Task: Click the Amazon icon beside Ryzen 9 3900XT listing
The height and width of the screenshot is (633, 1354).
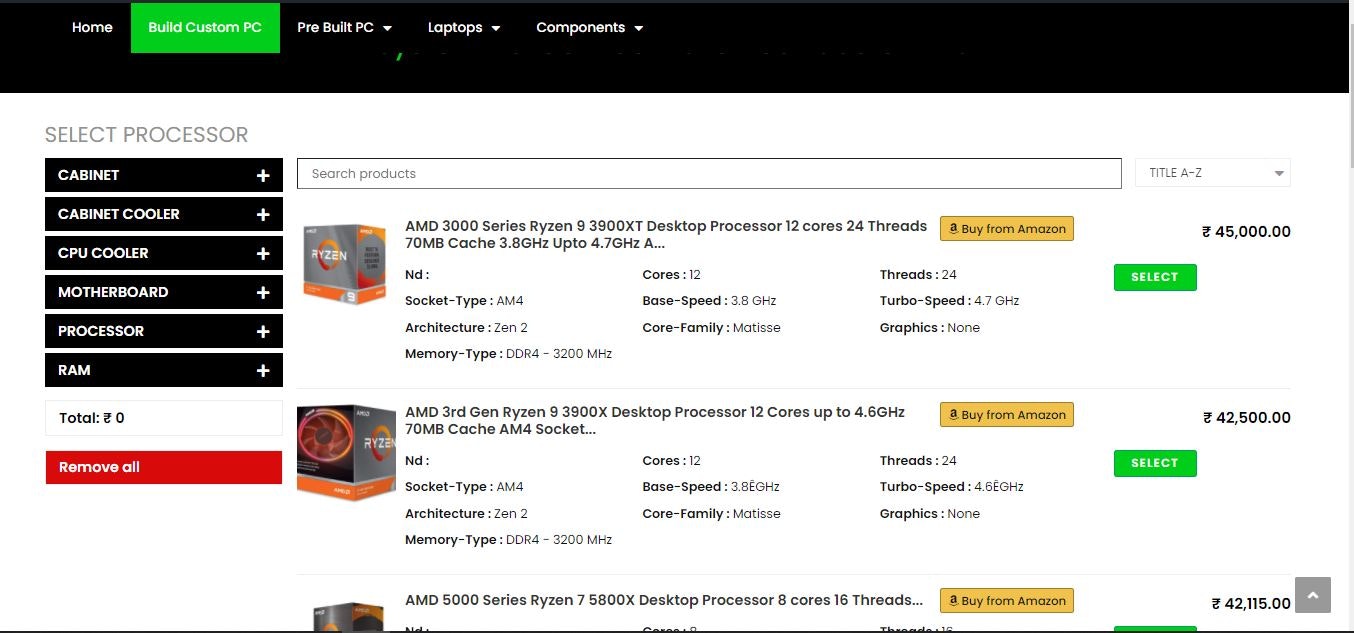Action: tap(955, 228)
